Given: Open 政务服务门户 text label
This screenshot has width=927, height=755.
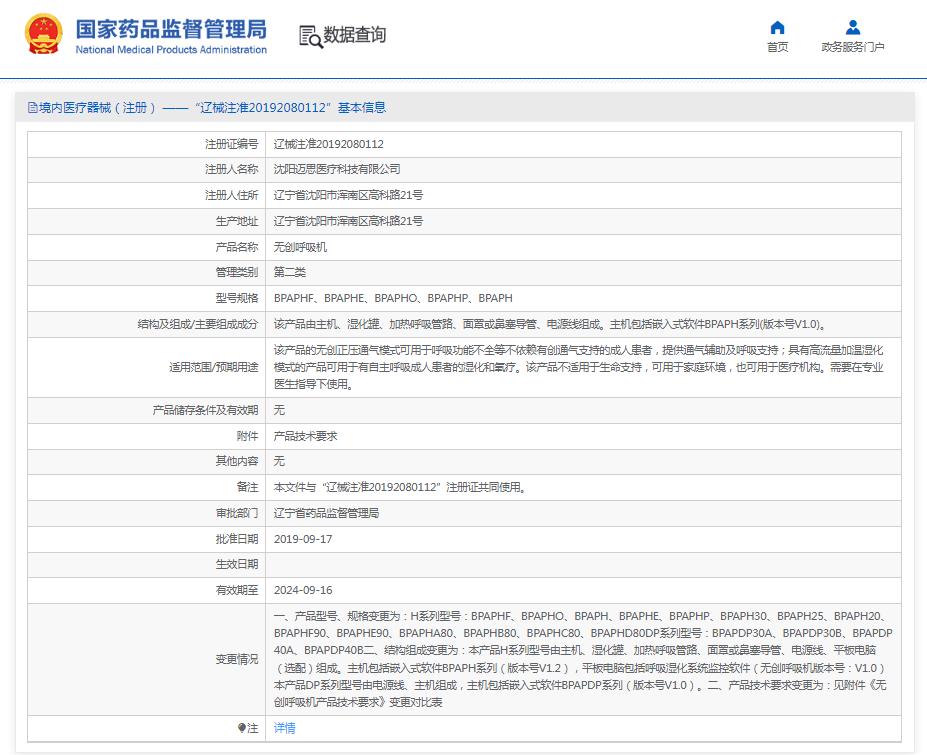Looking at the screenshot, I should coord(852,47).
